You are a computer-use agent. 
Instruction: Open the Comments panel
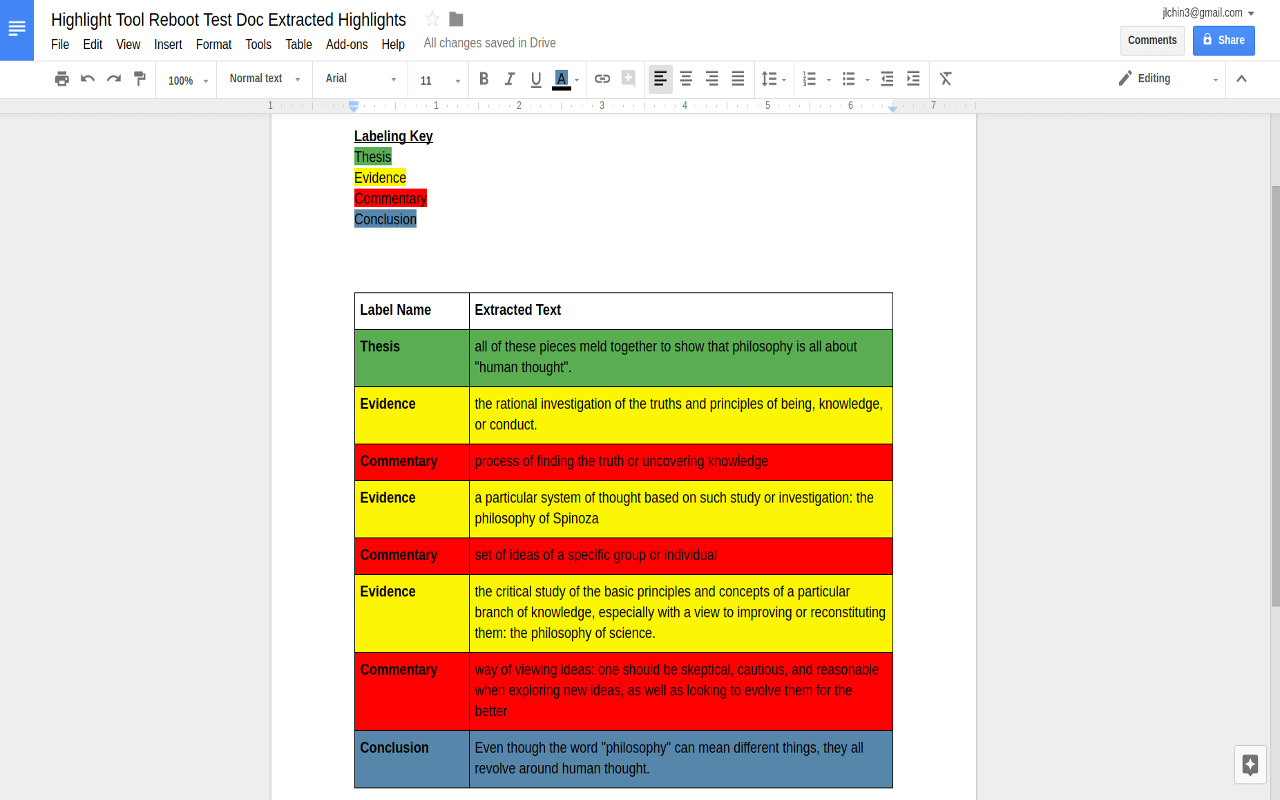(1152, 40)
